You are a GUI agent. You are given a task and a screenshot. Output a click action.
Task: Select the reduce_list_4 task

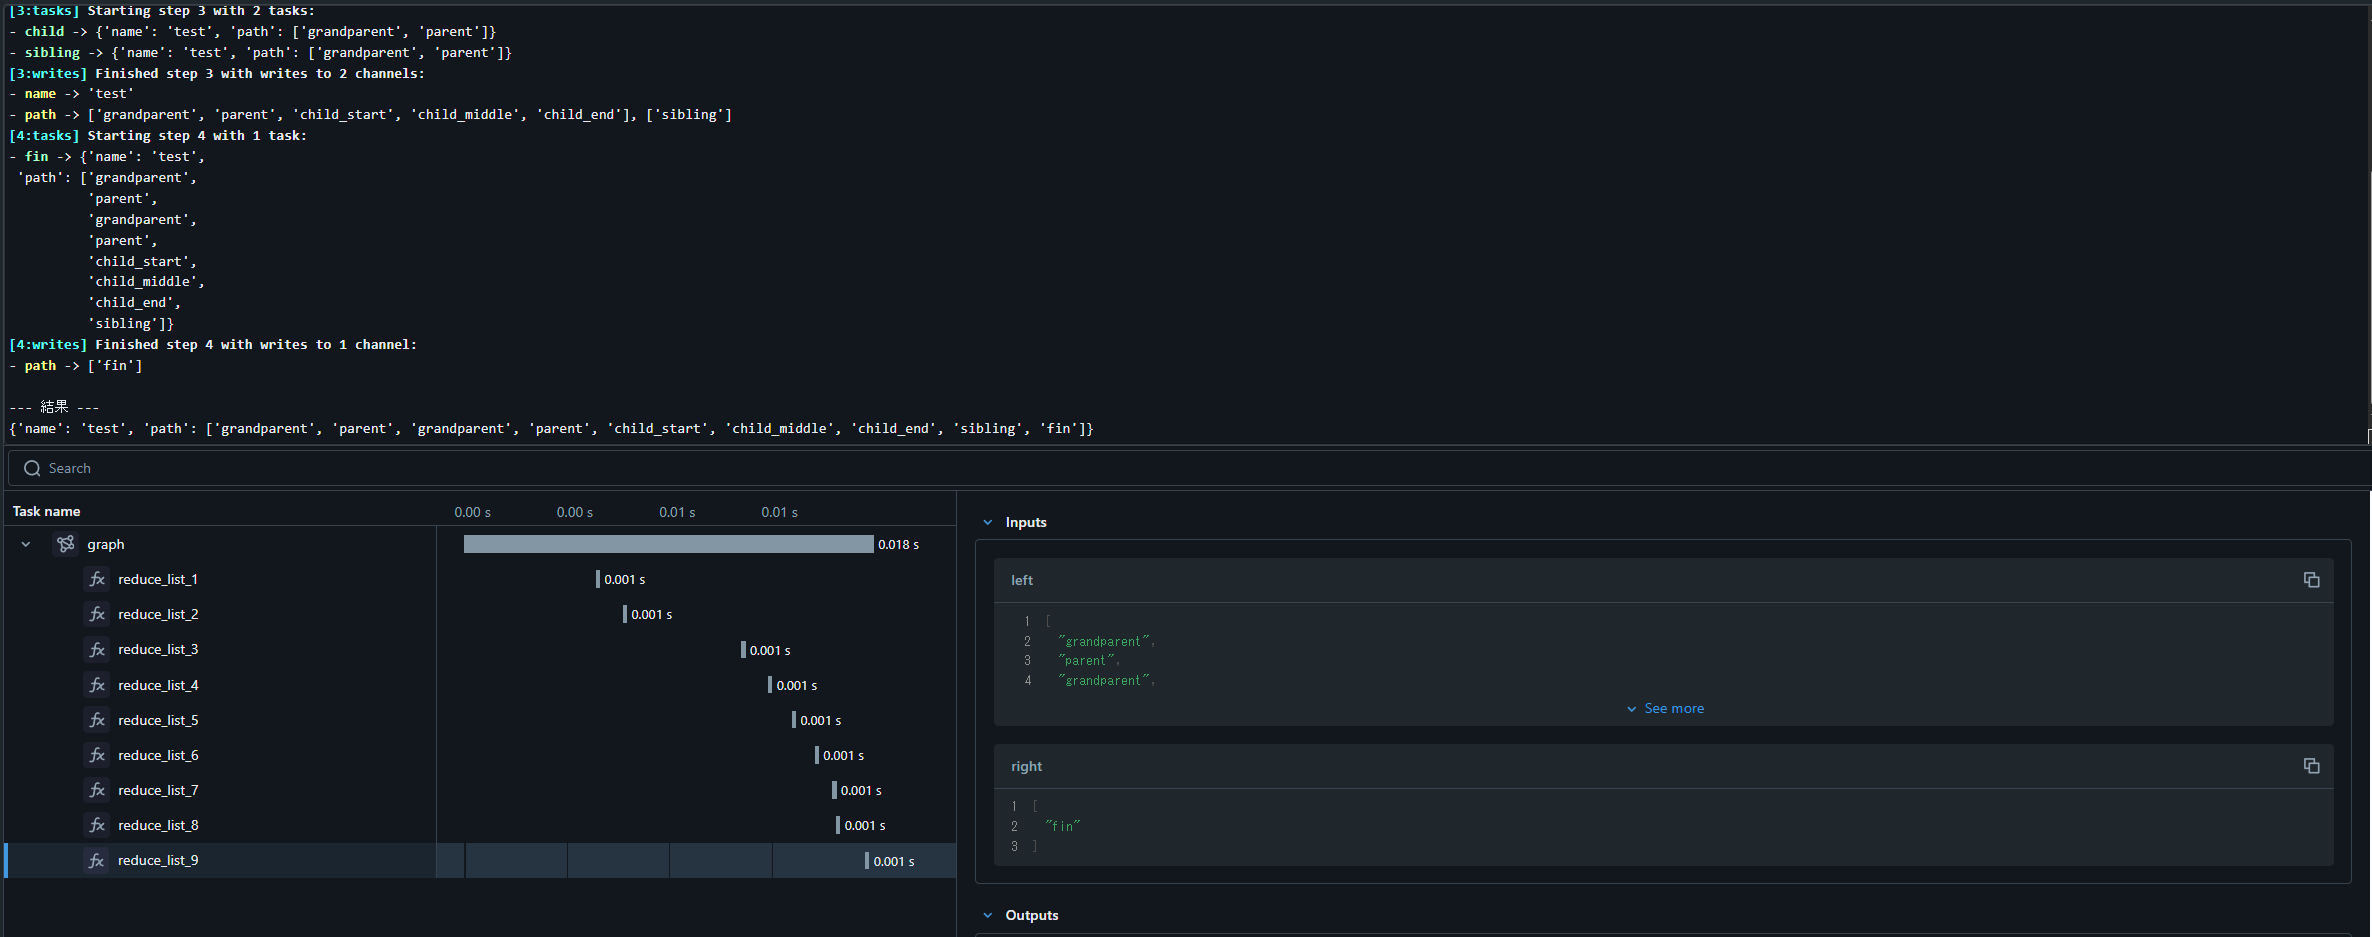coord(158,685)
